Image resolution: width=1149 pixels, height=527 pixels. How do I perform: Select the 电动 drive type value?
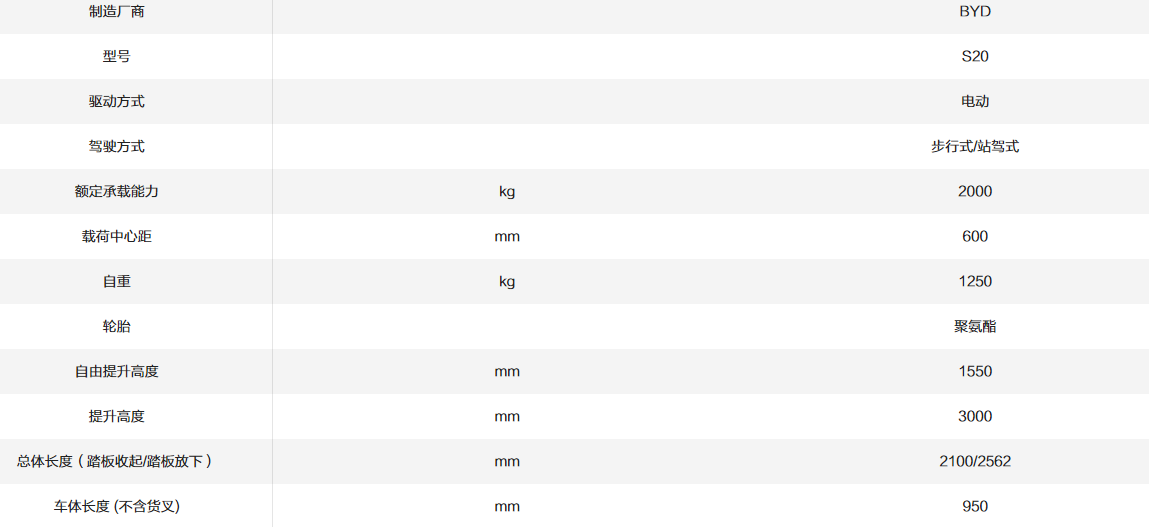[x=974, y=102]
